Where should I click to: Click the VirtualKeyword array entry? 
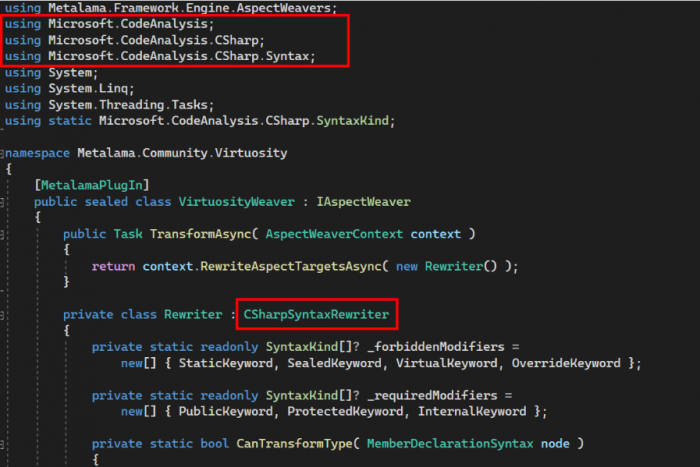coord(446,363)
